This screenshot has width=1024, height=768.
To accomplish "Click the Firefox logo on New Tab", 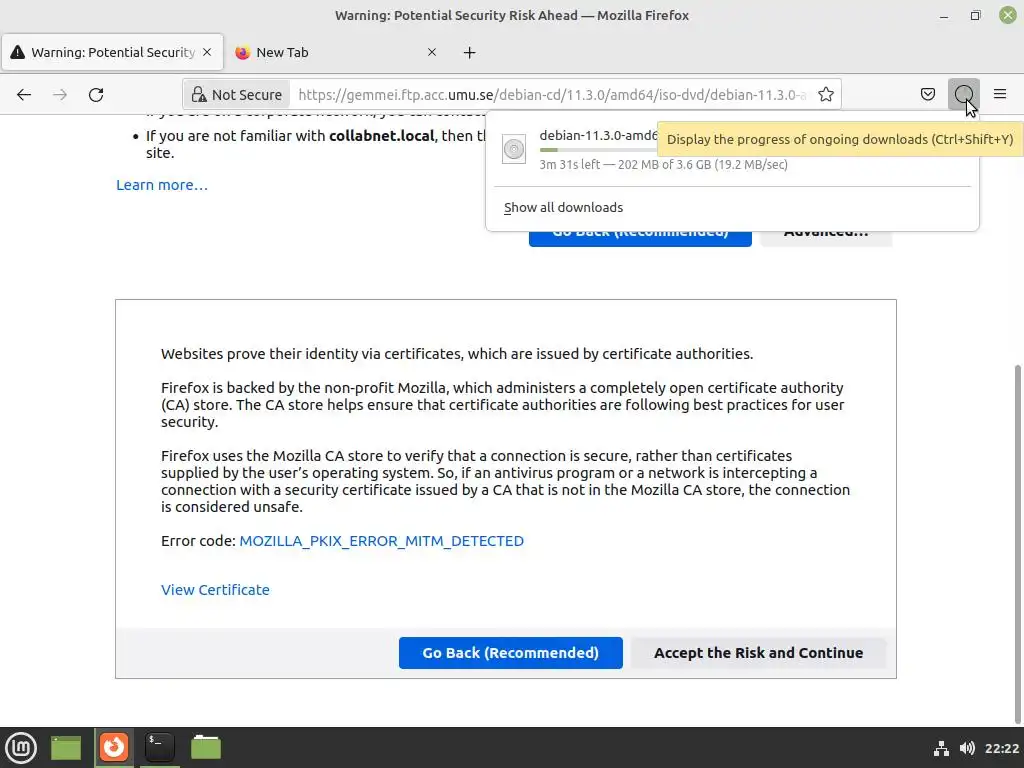I will coord(242,52).
